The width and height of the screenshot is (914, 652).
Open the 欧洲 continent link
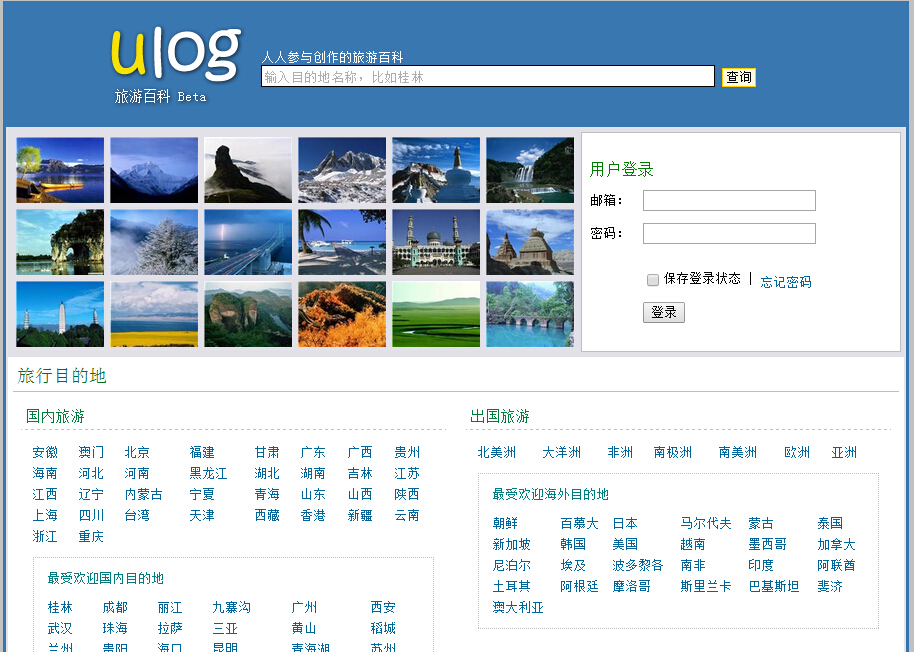click(796, 451)
